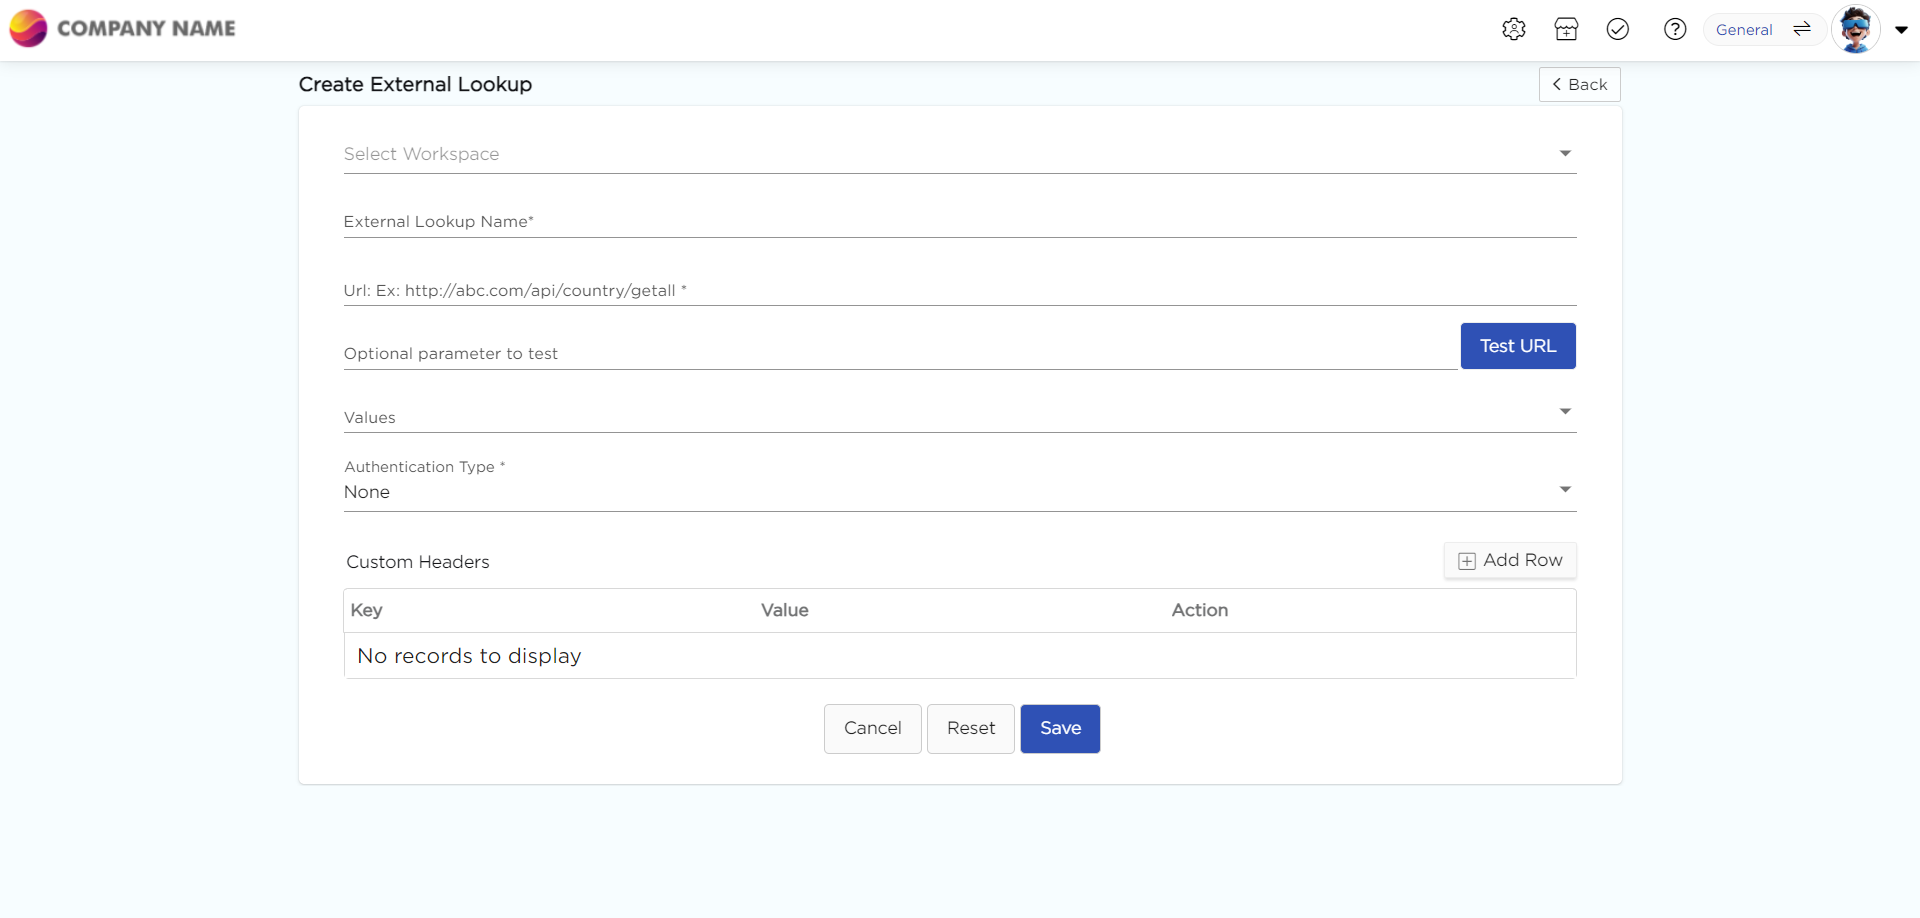
Task: Click the Test URL button
Action: (x=1517, y=346)
